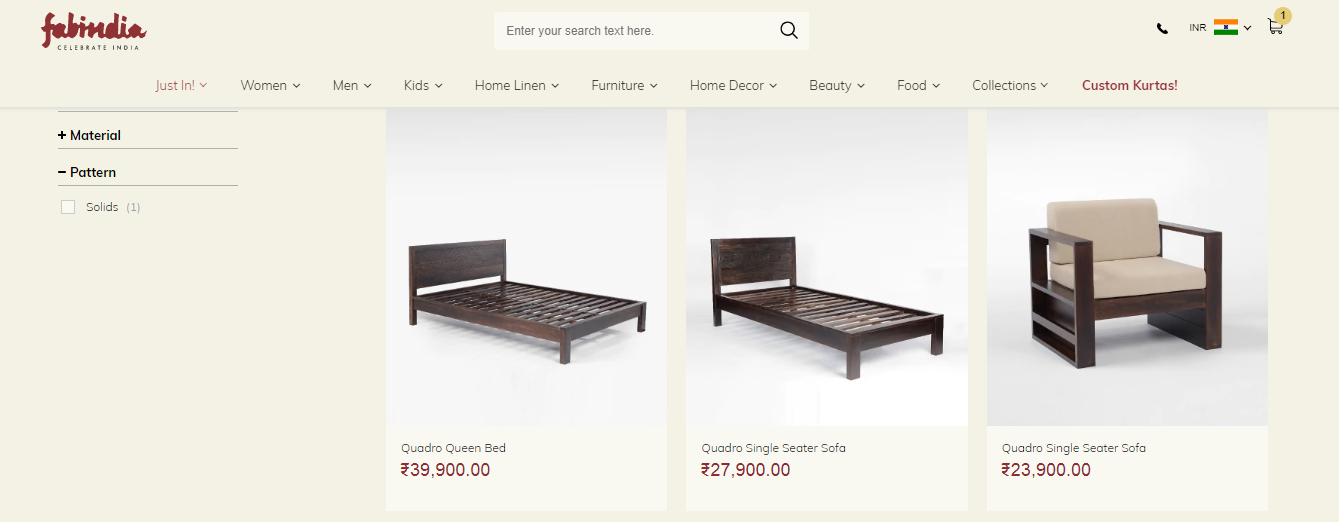1339x522 pixels.
Task: Open the Furniture menu
Action: click(624, 85)
